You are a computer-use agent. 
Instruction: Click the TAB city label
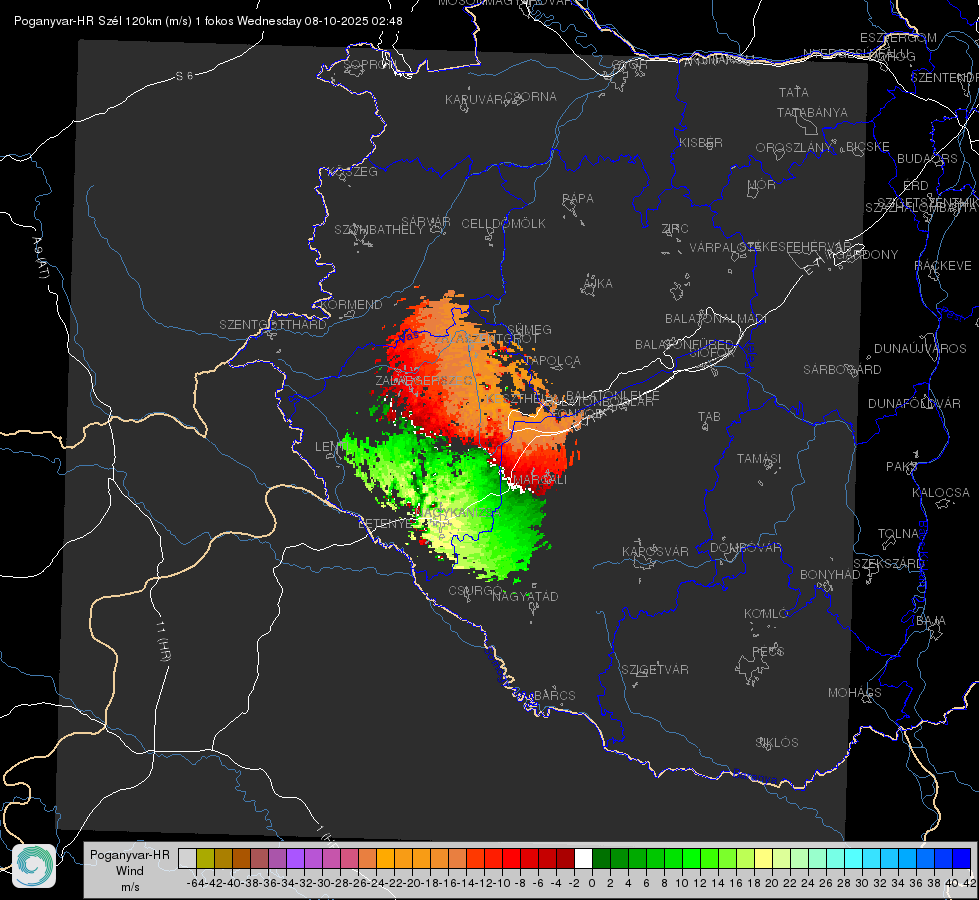click(x=709, y=417)
